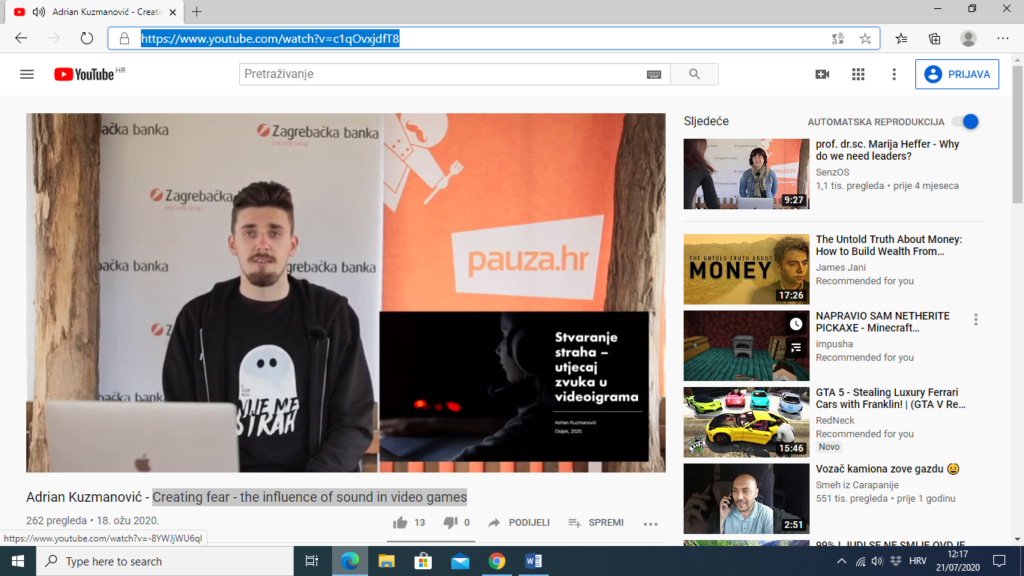
Task: Open the GTA 5 Ferrari video thumbnail
Action: tap(746, 422)
